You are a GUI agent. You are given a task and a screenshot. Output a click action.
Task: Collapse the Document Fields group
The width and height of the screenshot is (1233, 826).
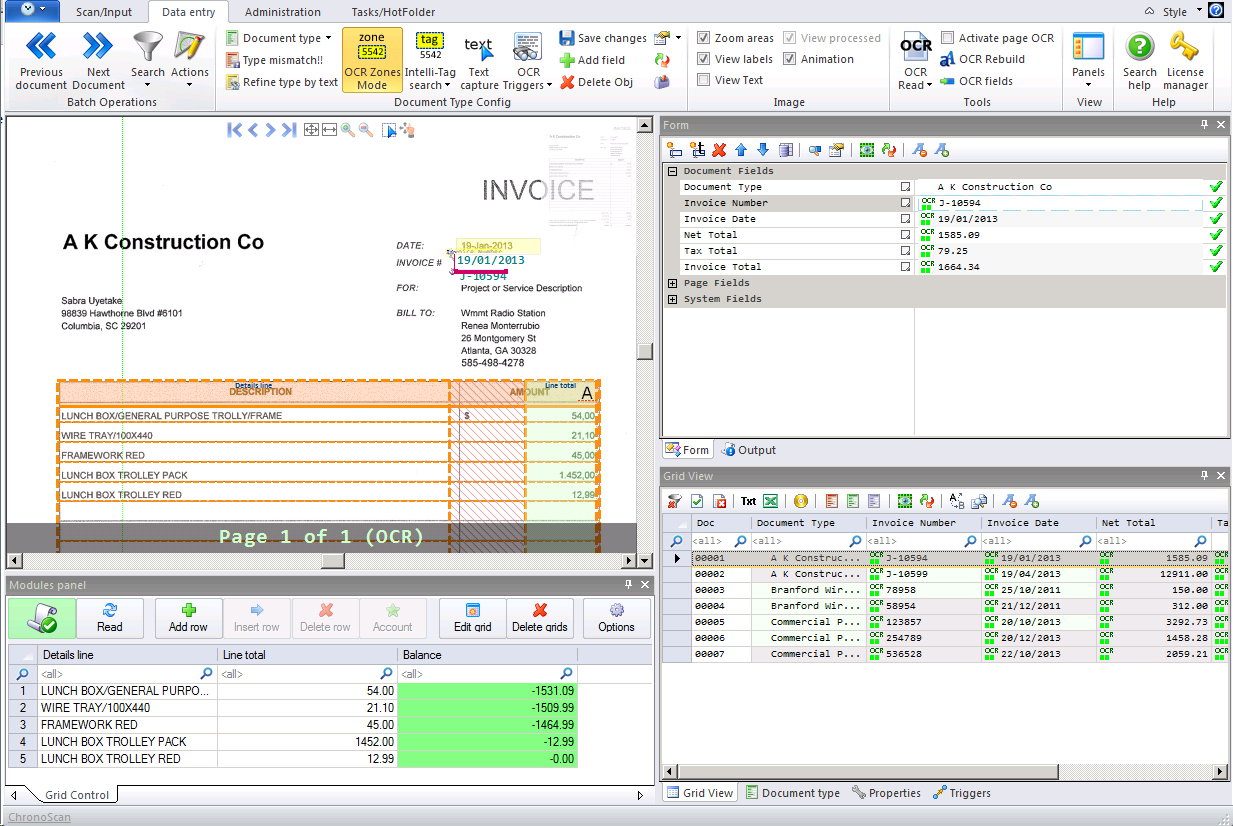click(673, 171)
